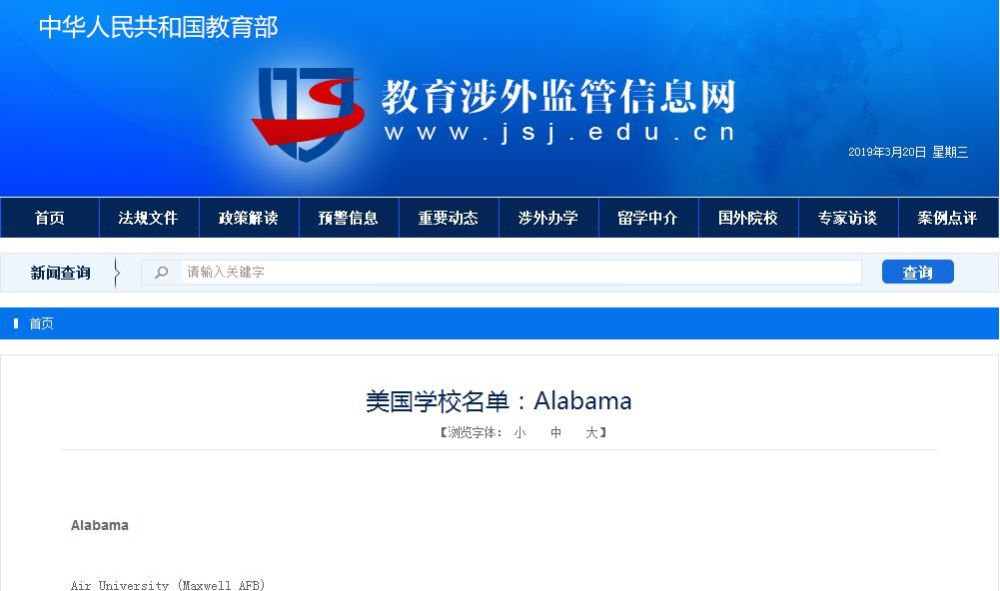The image size is (1000, 591).
Task: Click the arrow beside 新闻查询
Action: click(116, 273)
